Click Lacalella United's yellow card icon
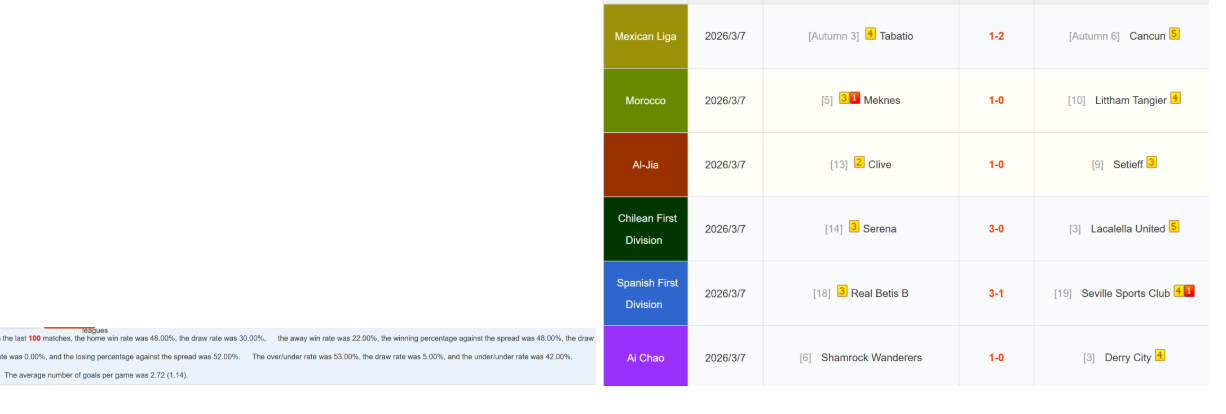1226x414 pixels. [1174, 227]
